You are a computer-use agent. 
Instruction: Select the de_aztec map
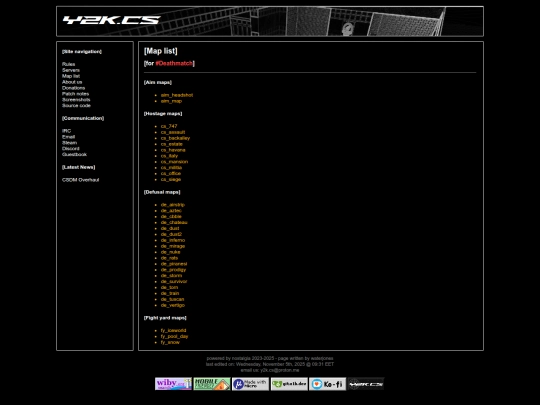click(x=171, y=211)
